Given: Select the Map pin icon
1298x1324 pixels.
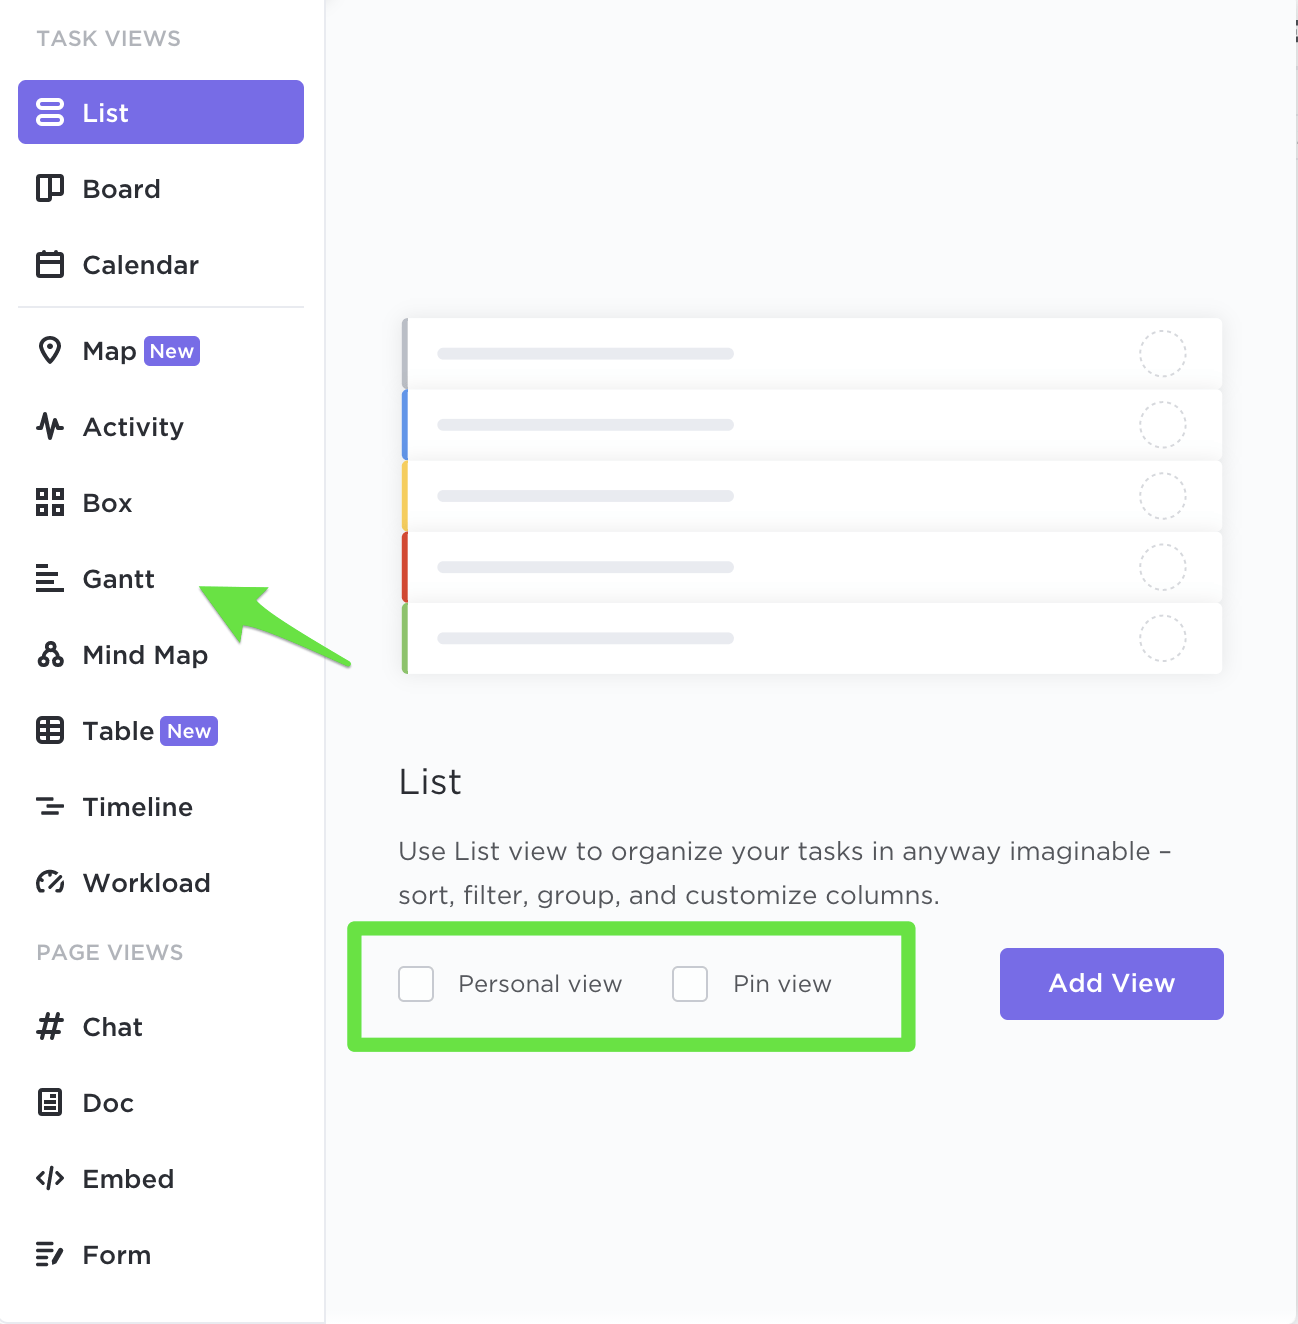Looking at the screenshot, I should coord(50,351).
